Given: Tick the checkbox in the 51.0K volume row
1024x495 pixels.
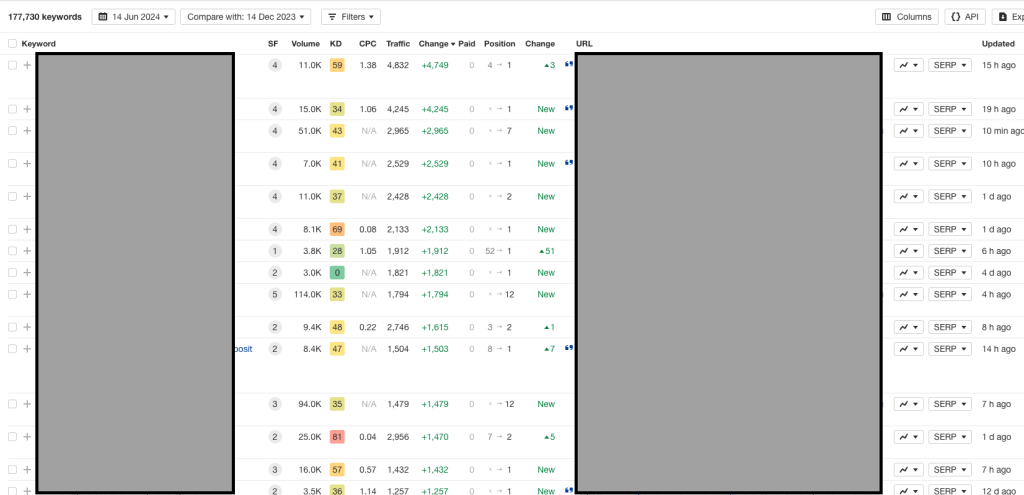Looking at the screenshot, I should (12, 131).
